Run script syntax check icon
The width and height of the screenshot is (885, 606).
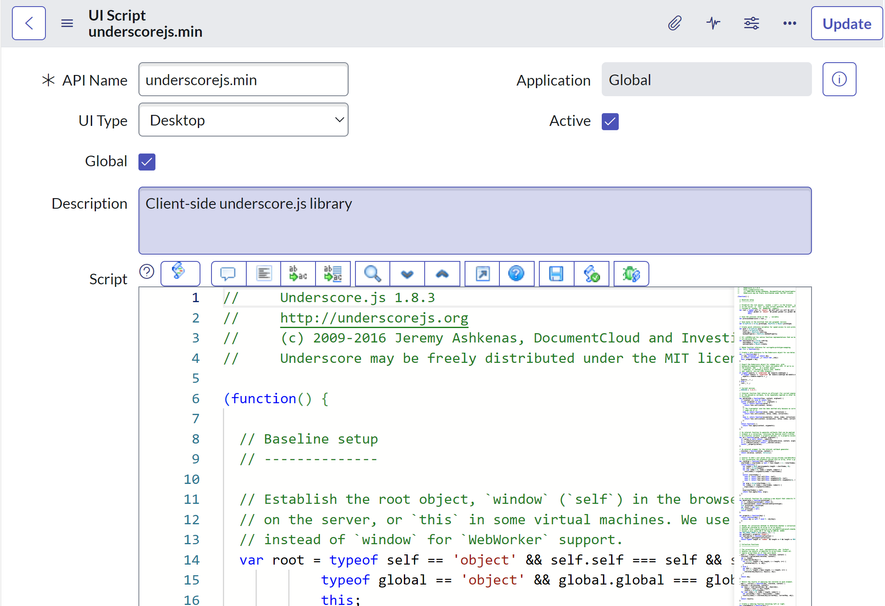coord(592,274)
